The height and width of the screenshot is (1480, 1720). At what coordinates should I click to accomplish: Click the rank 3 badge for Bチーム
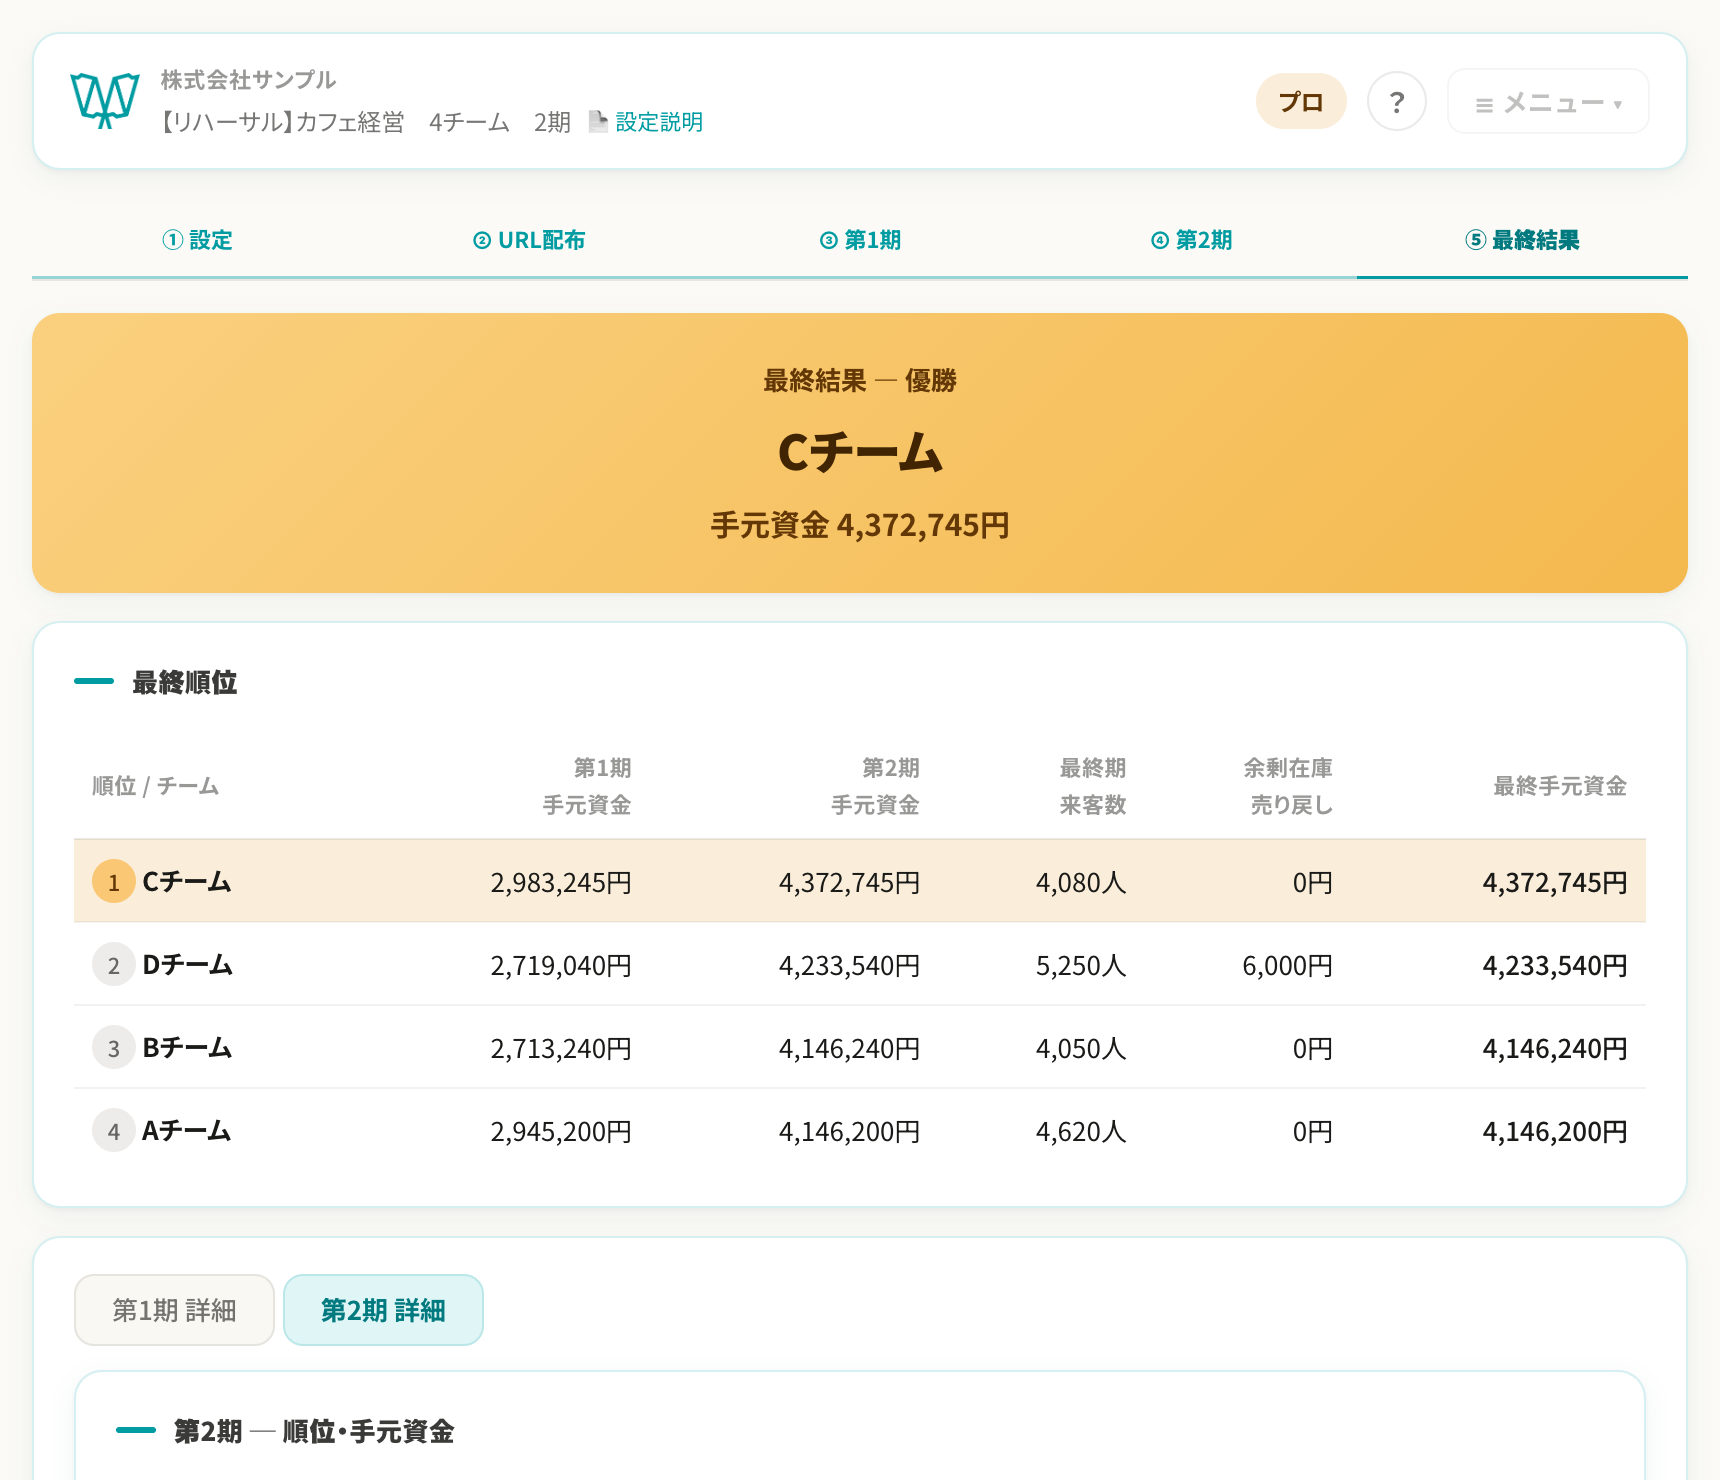tap(114, 1048)
